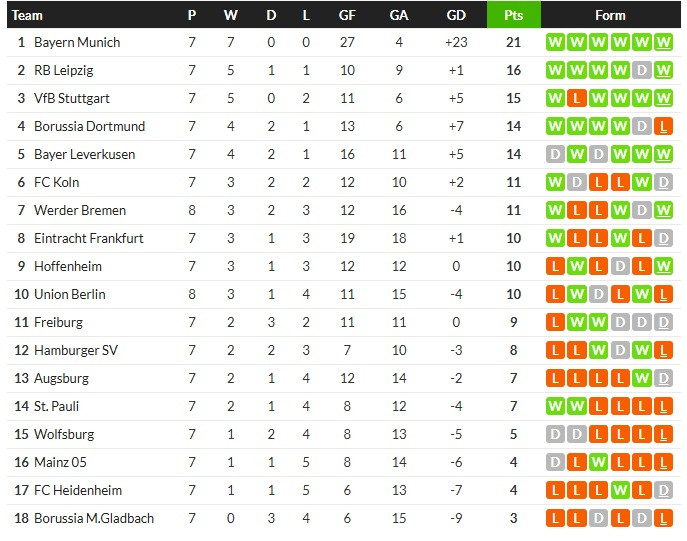Select the Team column header
687x541 pixels.
(x=28, y=15)
